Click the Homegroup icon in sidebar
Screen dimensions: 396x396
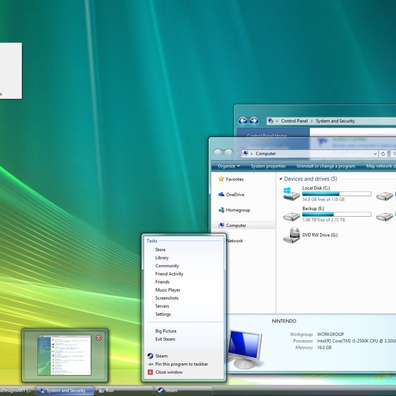[x=221, y=210]
